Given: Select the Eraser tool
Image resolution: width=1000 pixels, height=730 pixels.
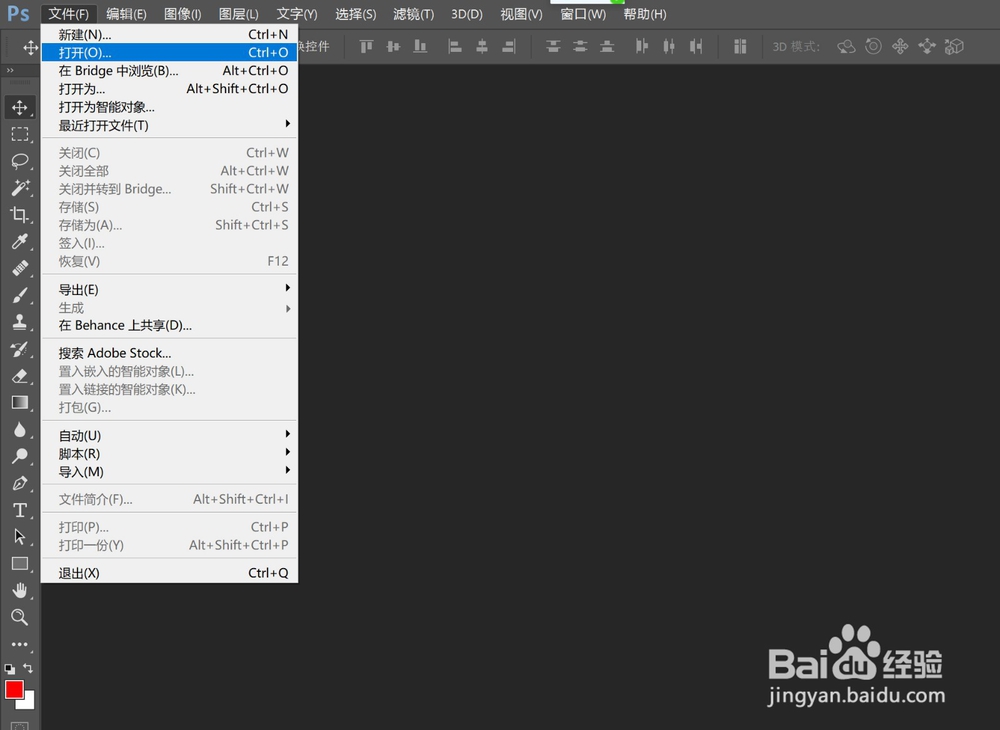Looking at the screenshot, I should coord(20,376).
